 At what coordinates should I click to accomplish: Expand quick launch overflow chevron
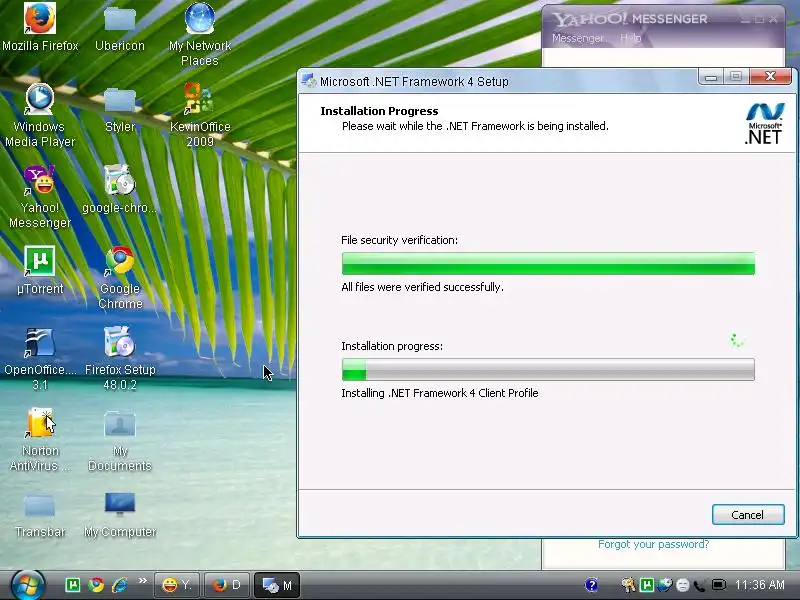click(142, 581)
